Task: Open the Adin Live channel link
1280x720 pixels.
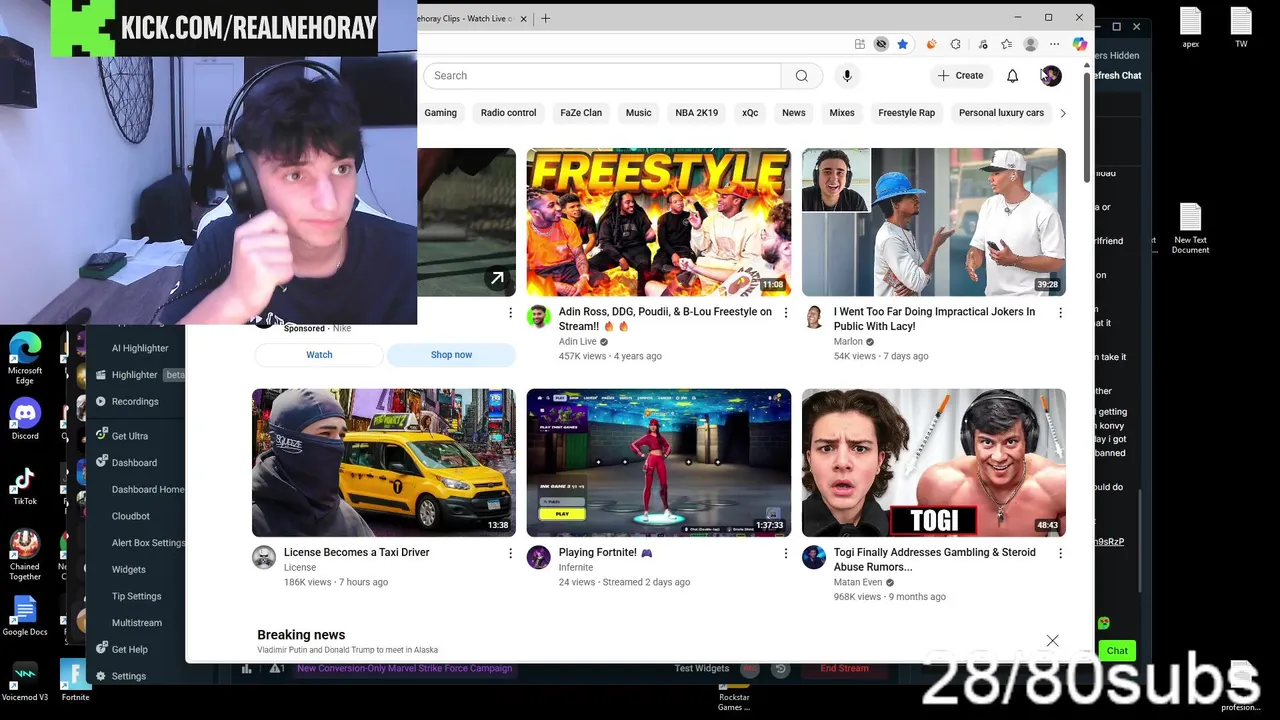Action: (577, 342)
